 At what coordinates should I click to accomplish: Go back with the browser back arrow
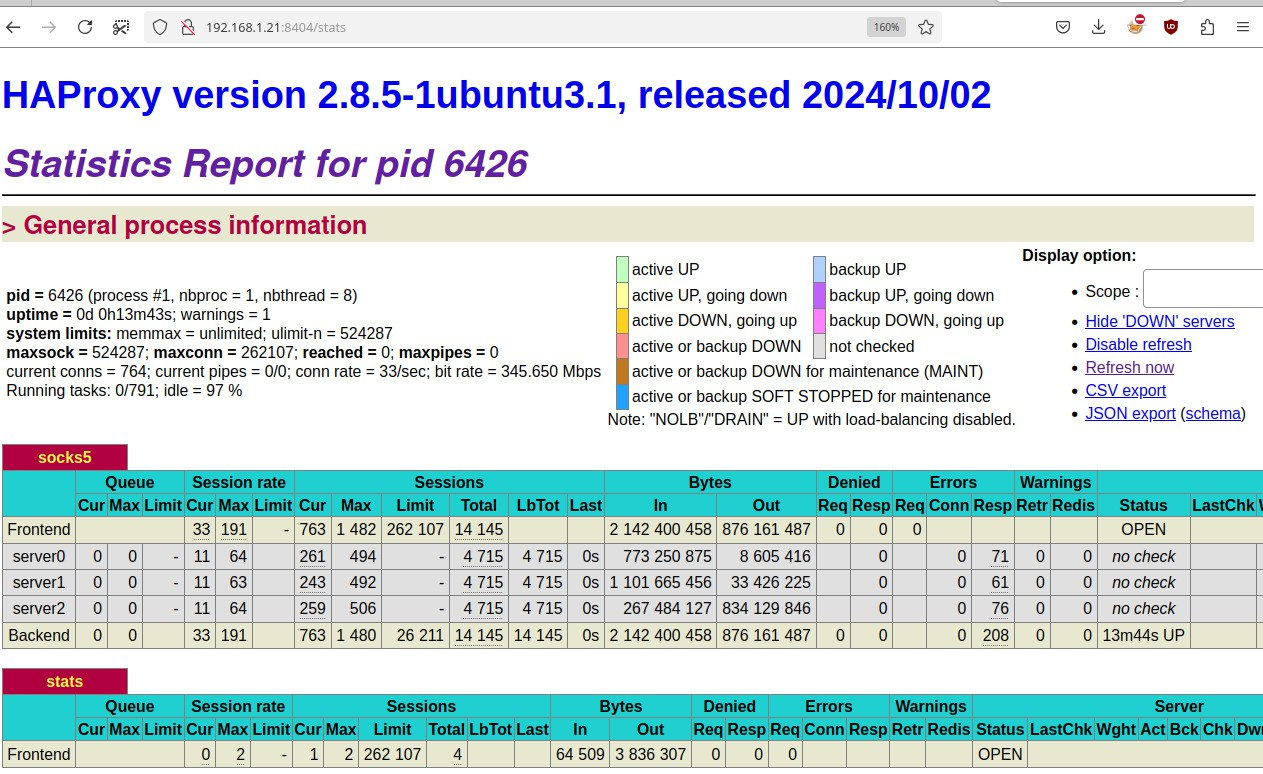pyautogui.click(x=14, y=27)
